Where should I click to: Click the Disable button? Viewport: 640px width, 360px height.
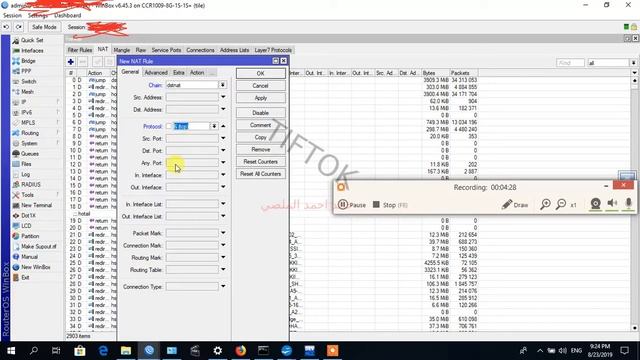260,113
